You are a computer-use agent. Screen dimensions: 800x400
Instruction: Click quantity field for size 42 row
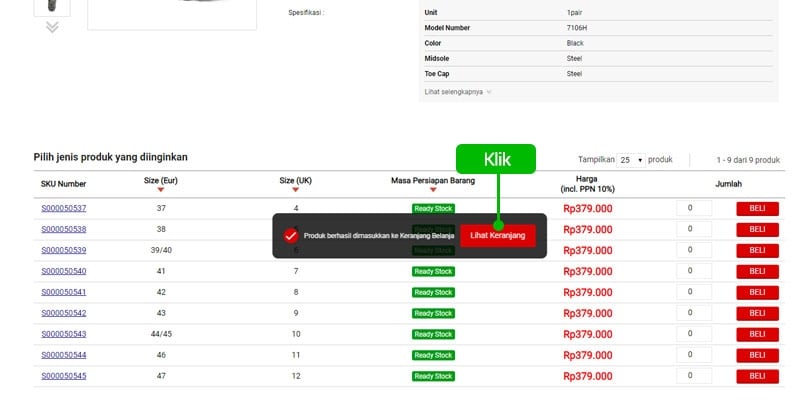click(x=694, y=292)
